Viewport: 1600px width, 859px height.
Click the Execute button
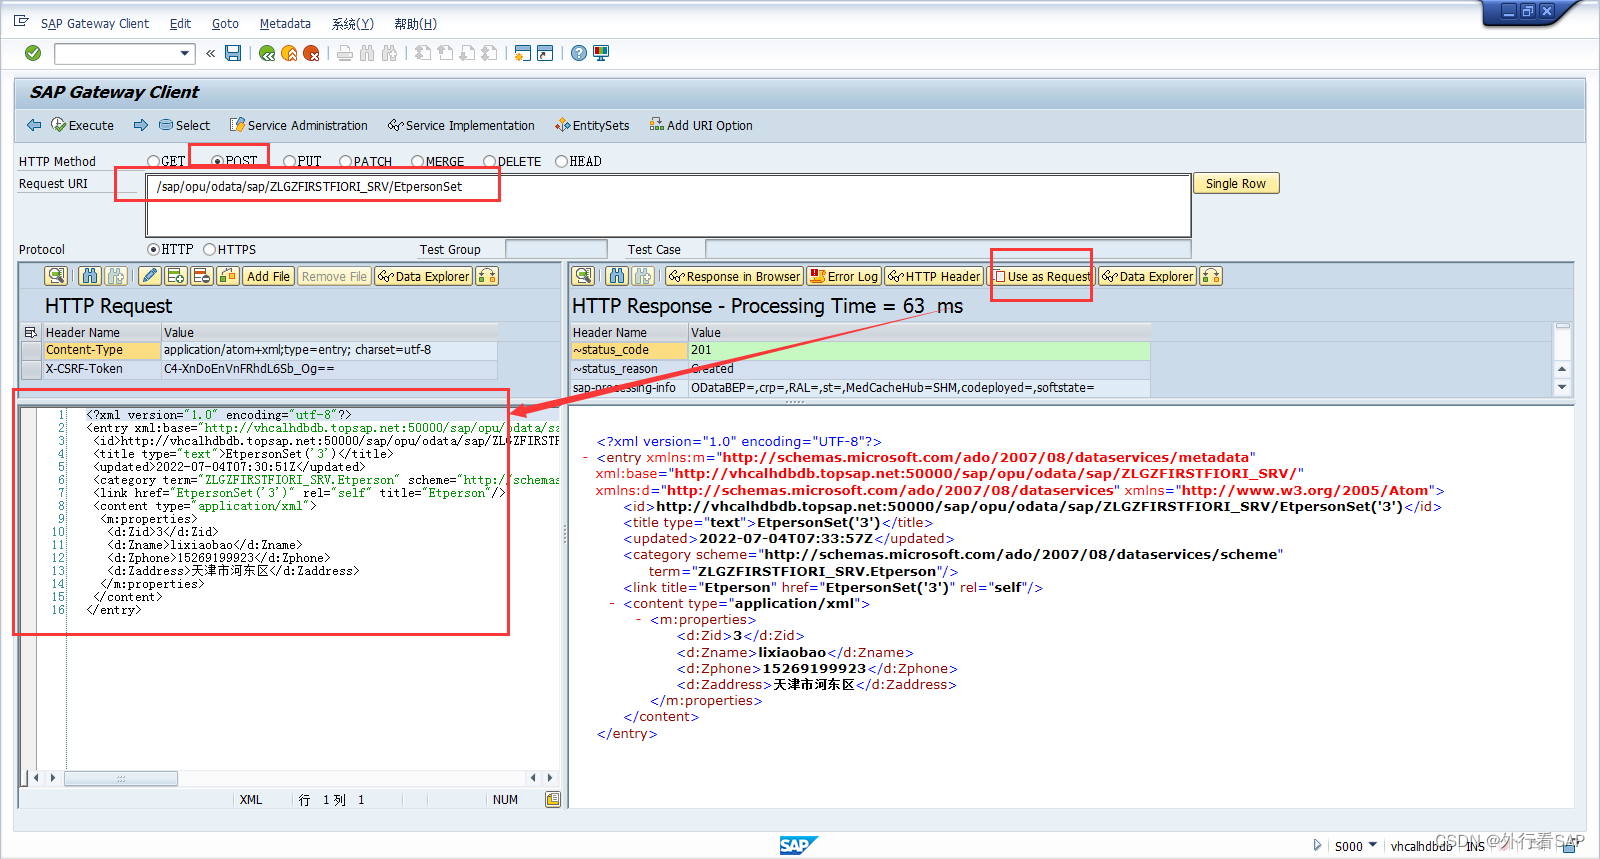pos(82,125)
